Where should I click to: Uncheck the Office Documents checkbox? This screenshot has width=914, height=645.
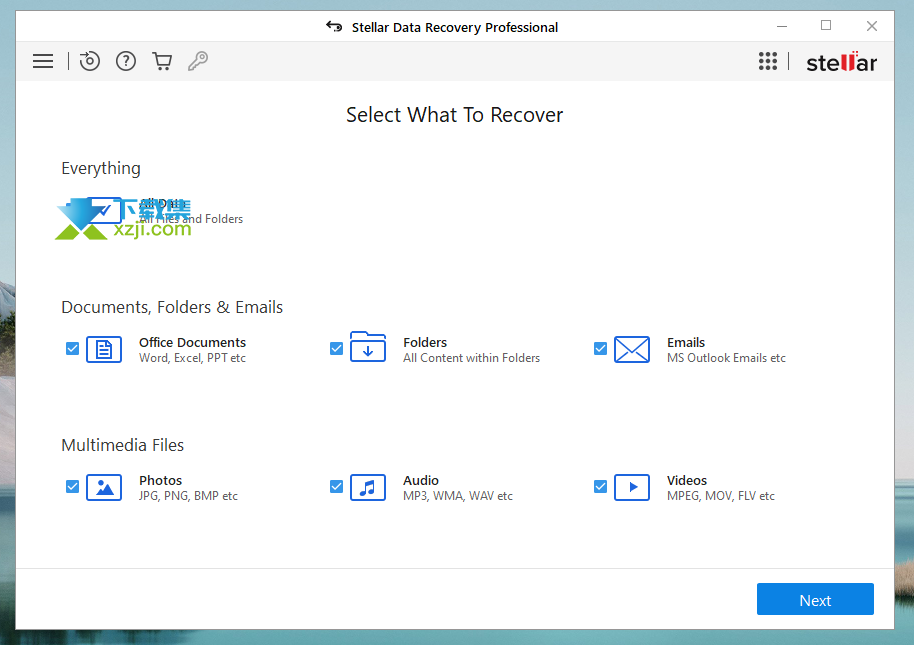point(72,348)
